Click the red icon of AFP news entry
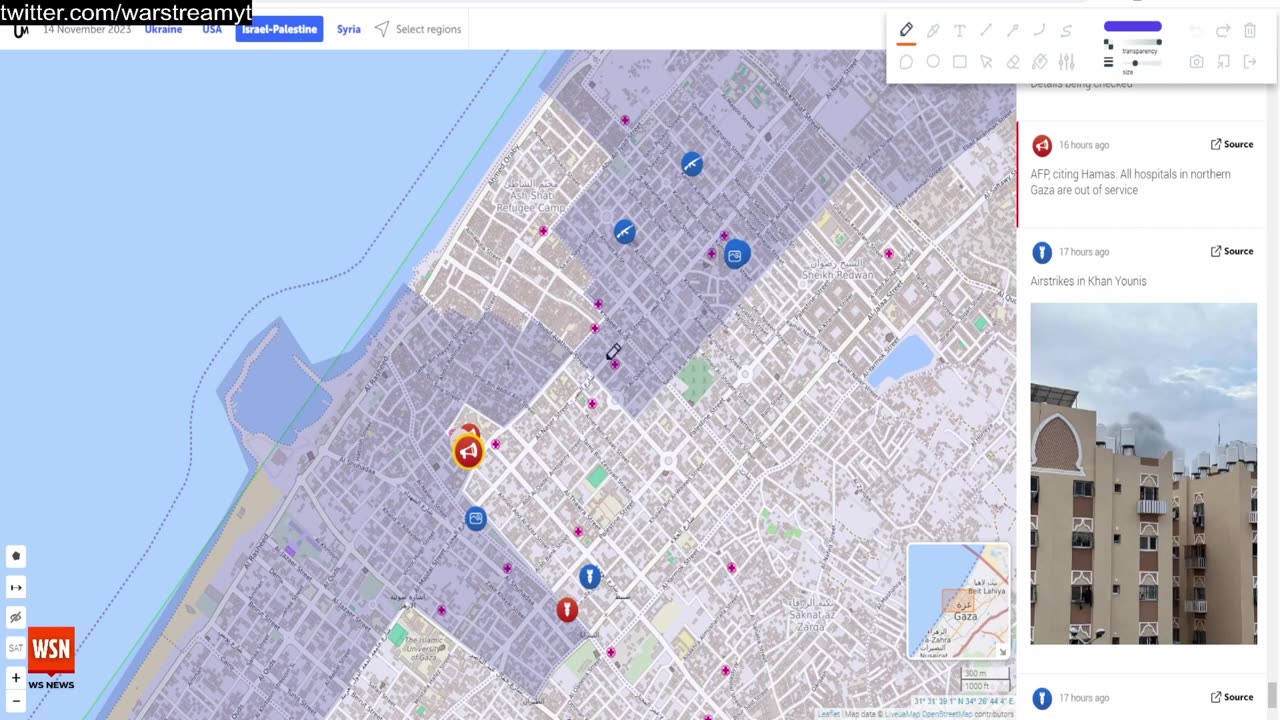Viewport: 1280px width, 720px height. (x=1042, y=145)
